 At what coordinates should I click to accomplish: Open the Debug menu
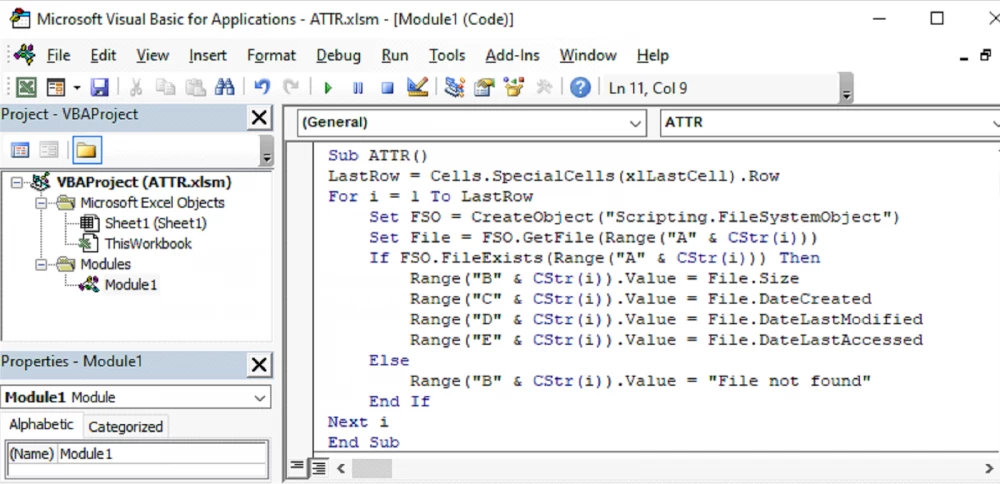(x=338, y=55)
